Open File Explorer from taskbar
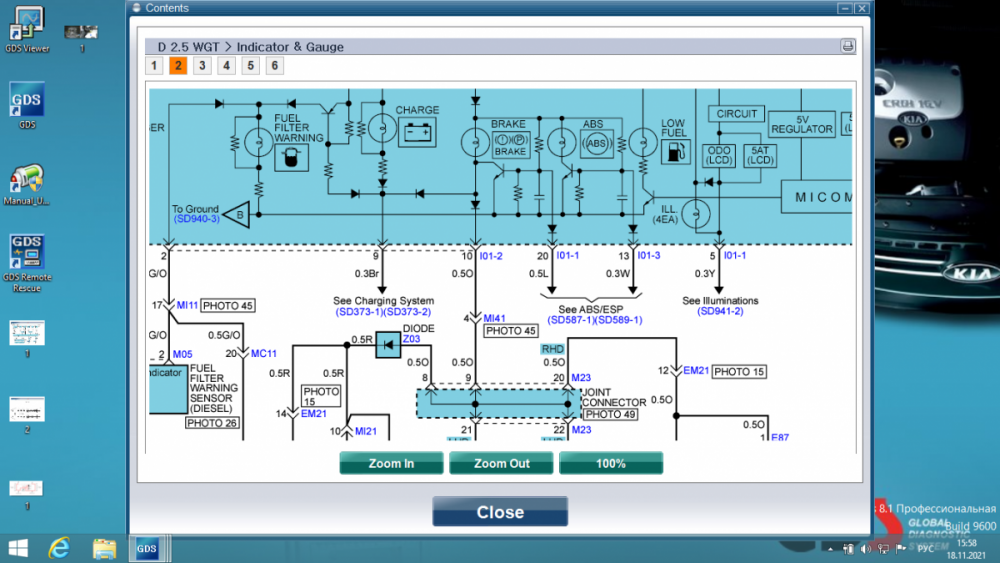Viewport: 1000px width, 563px height. (x=104, y=548)
